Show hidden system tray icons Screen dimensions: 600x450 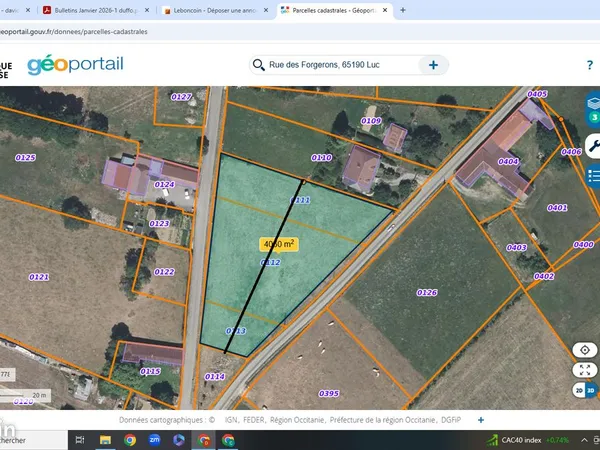point(584,440)
